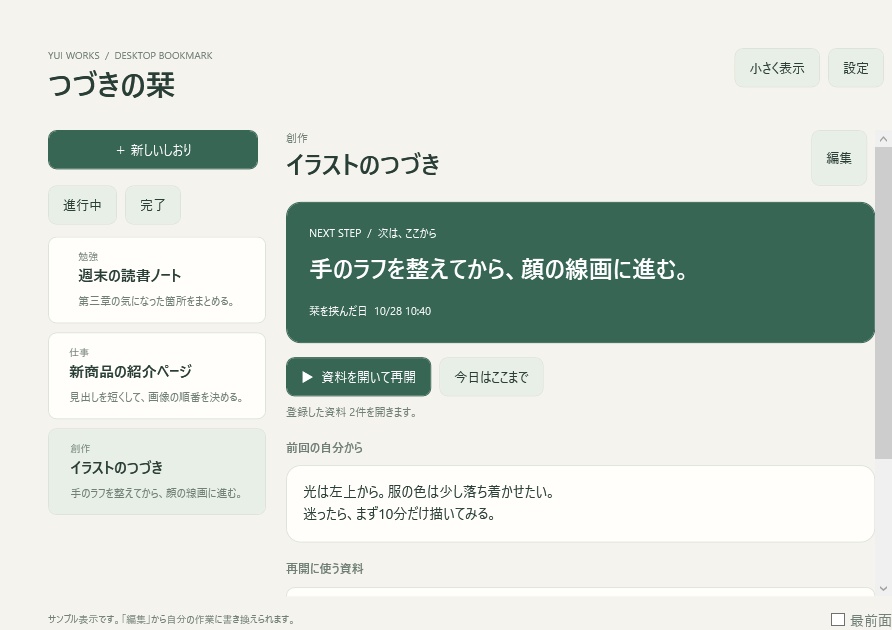Open 設定 settings
This screenshot has height=630, width=892.
856,68
